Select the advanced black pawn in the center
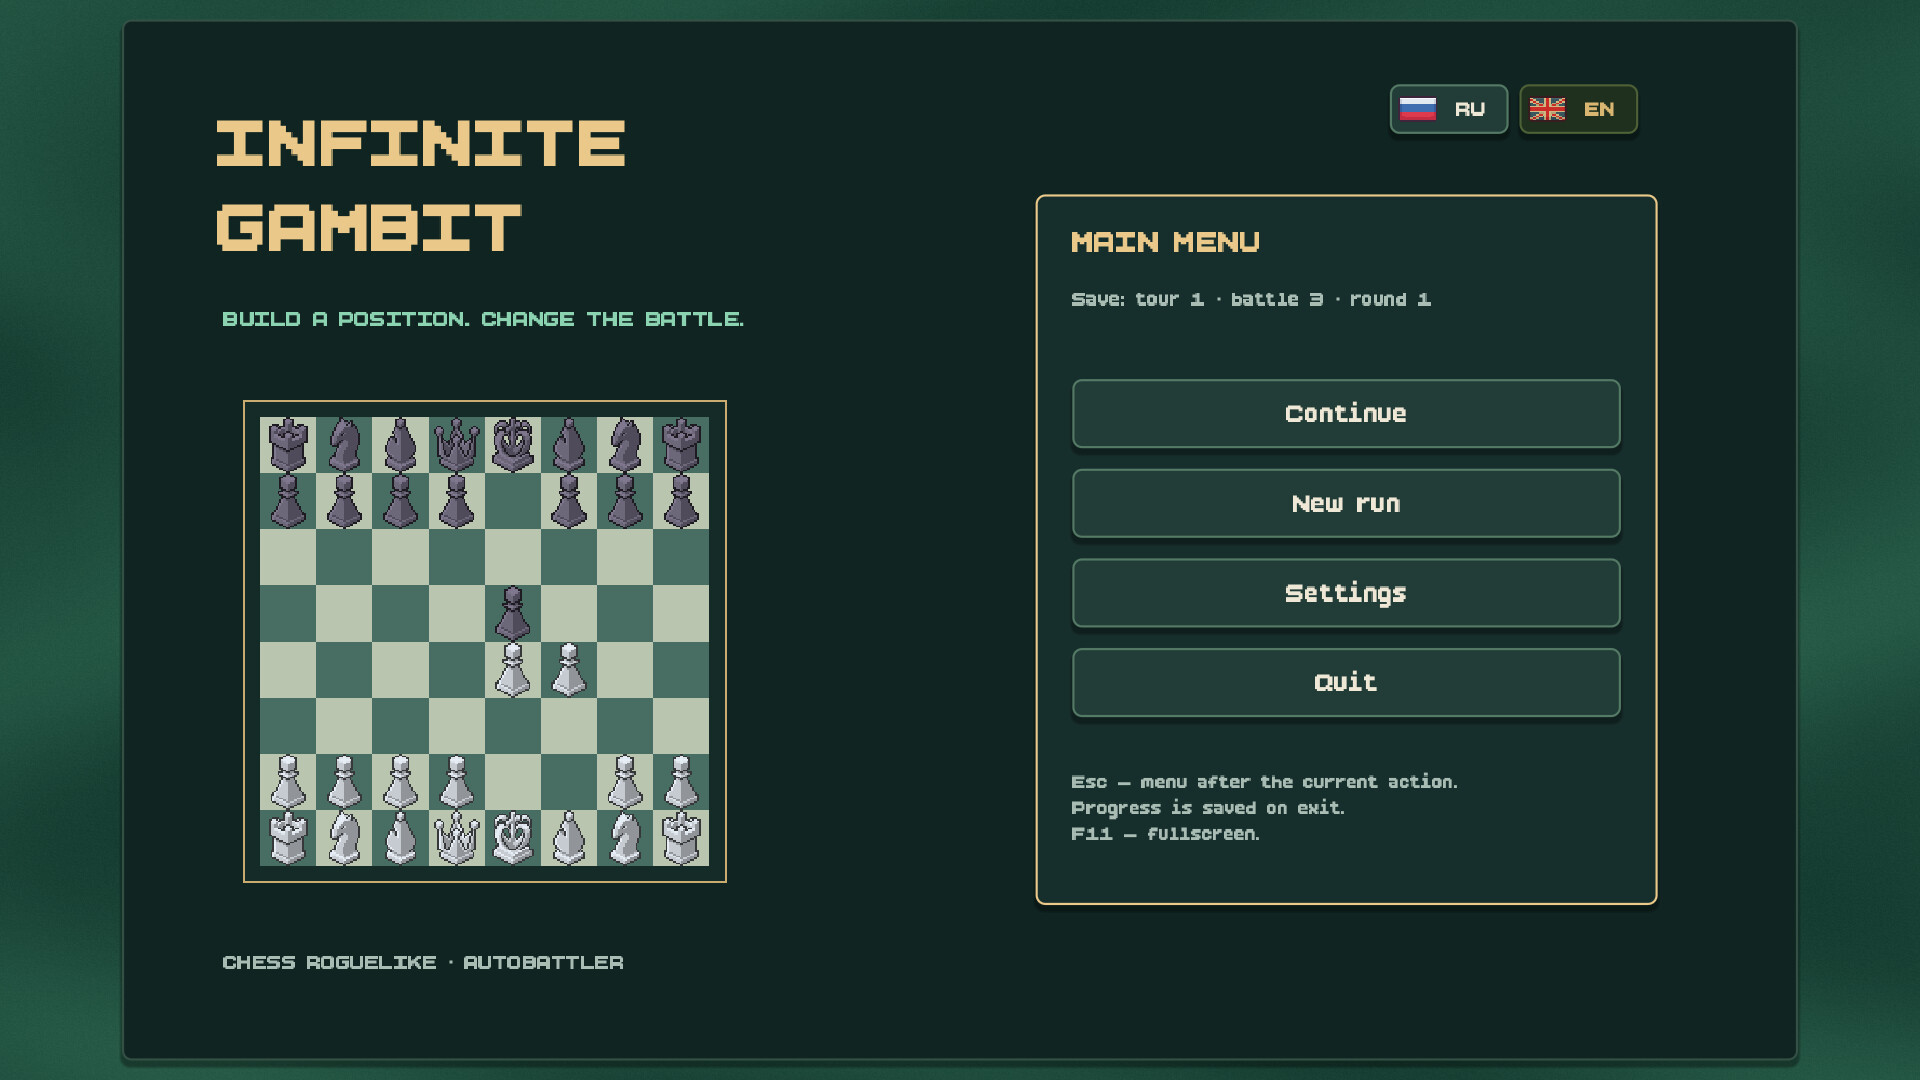This screenshot has width=1920, height=1080. tap(513, 613)
